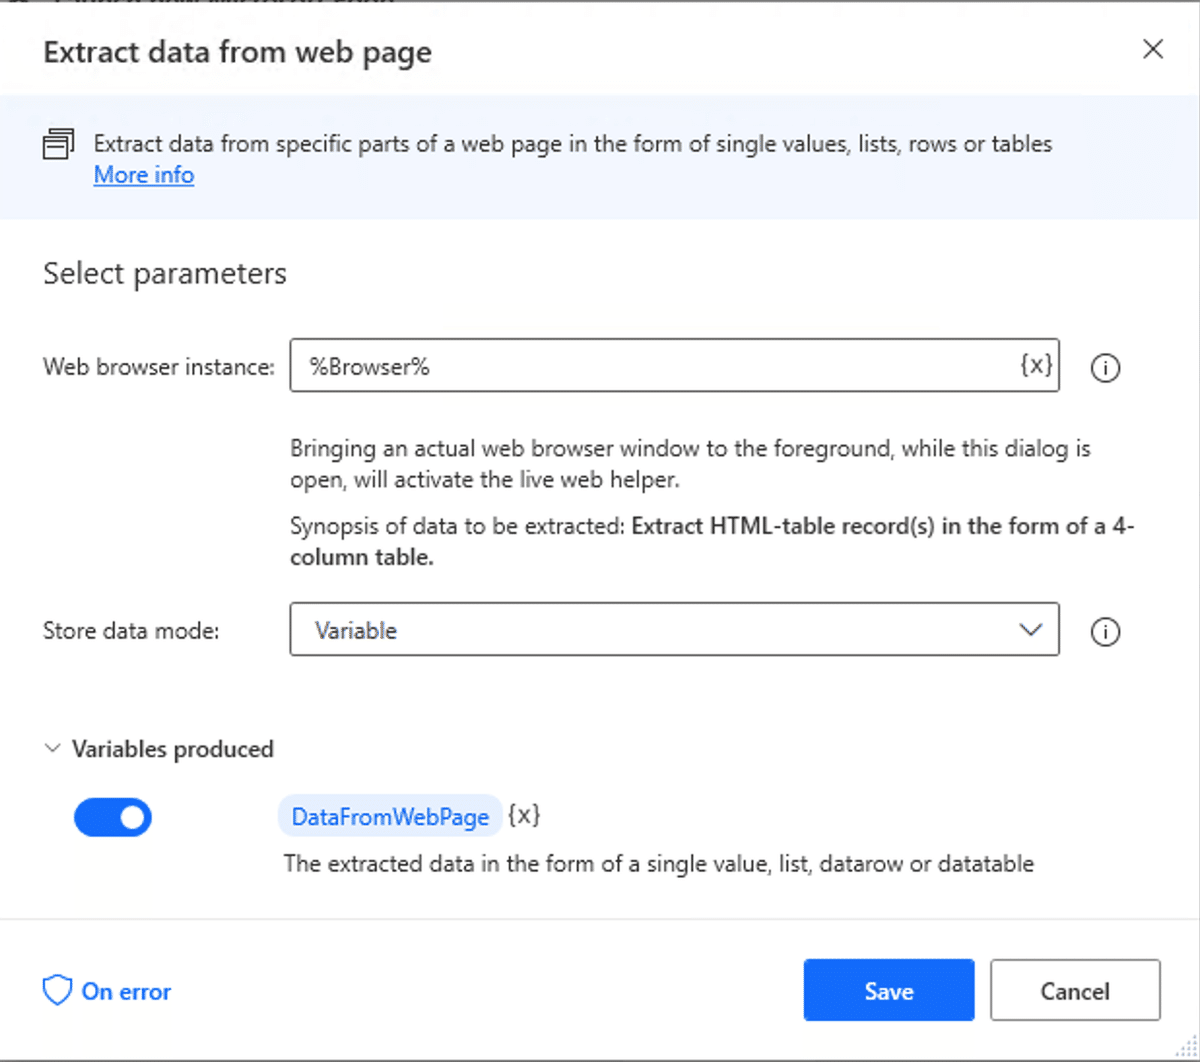Click variable icon beside DataFromWebPage

coord(524,816)
